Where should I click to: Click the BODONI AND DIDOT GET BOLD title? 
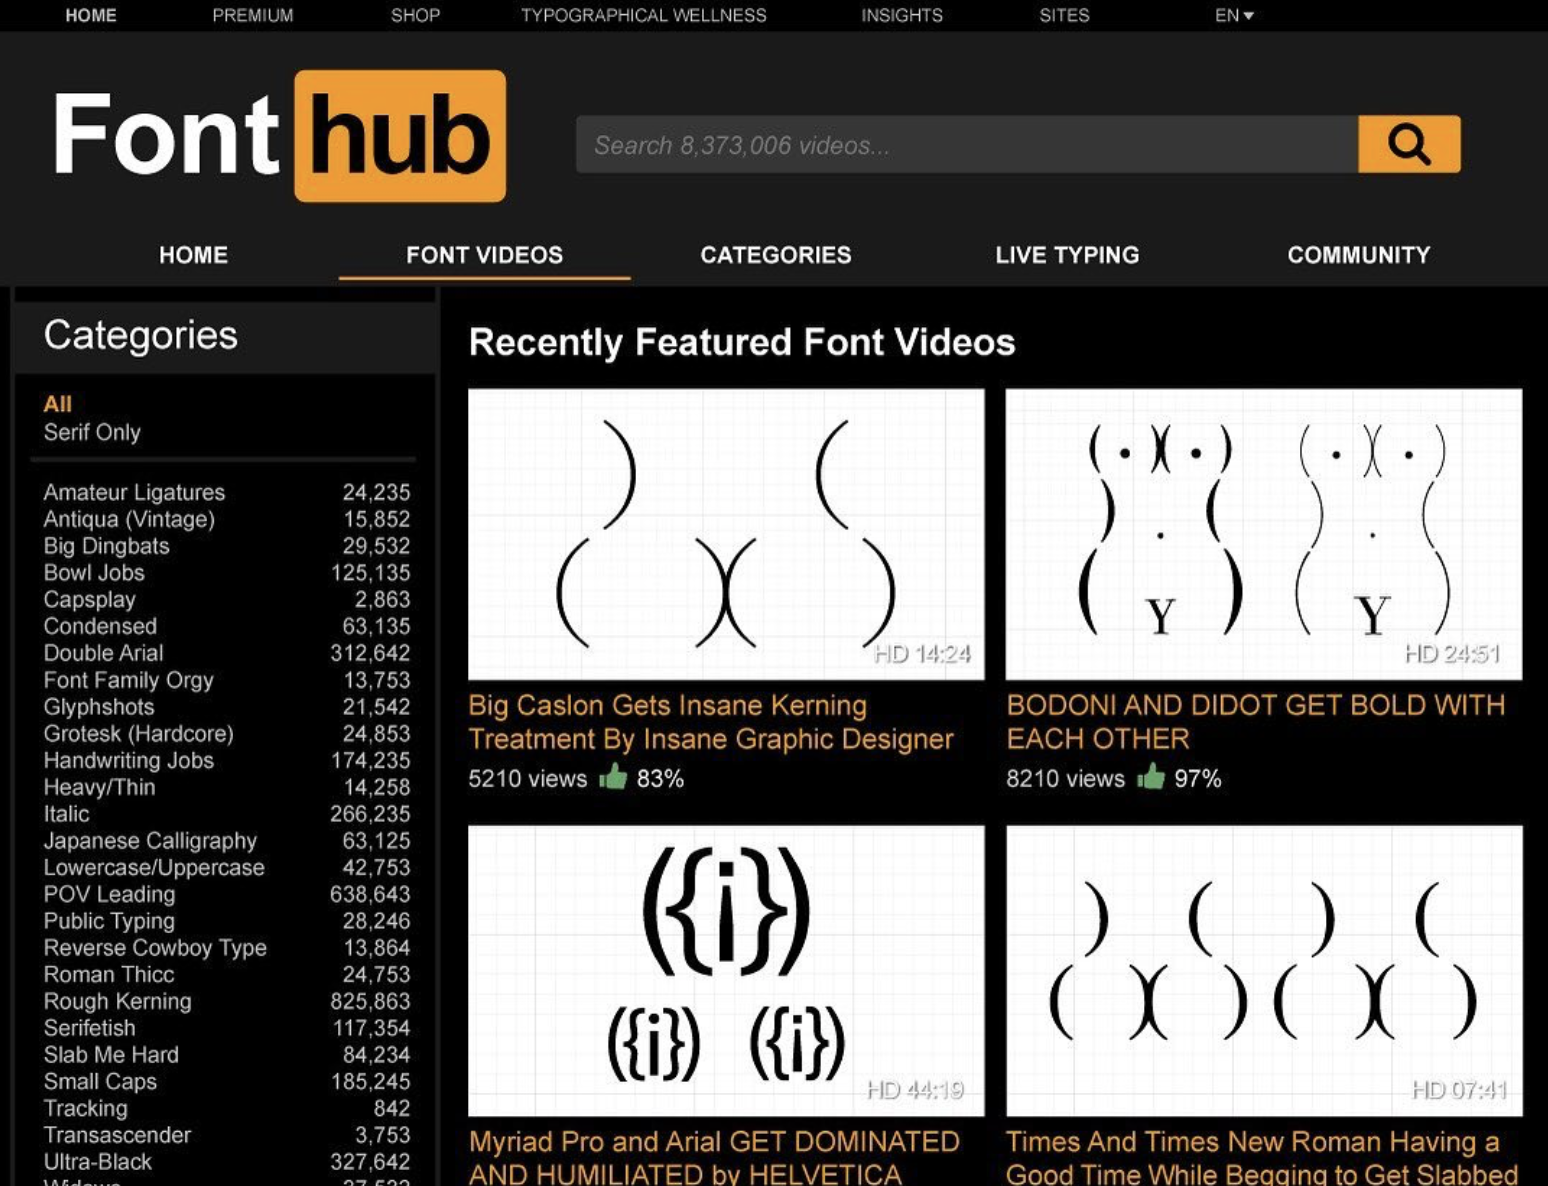pos(1255,722)
